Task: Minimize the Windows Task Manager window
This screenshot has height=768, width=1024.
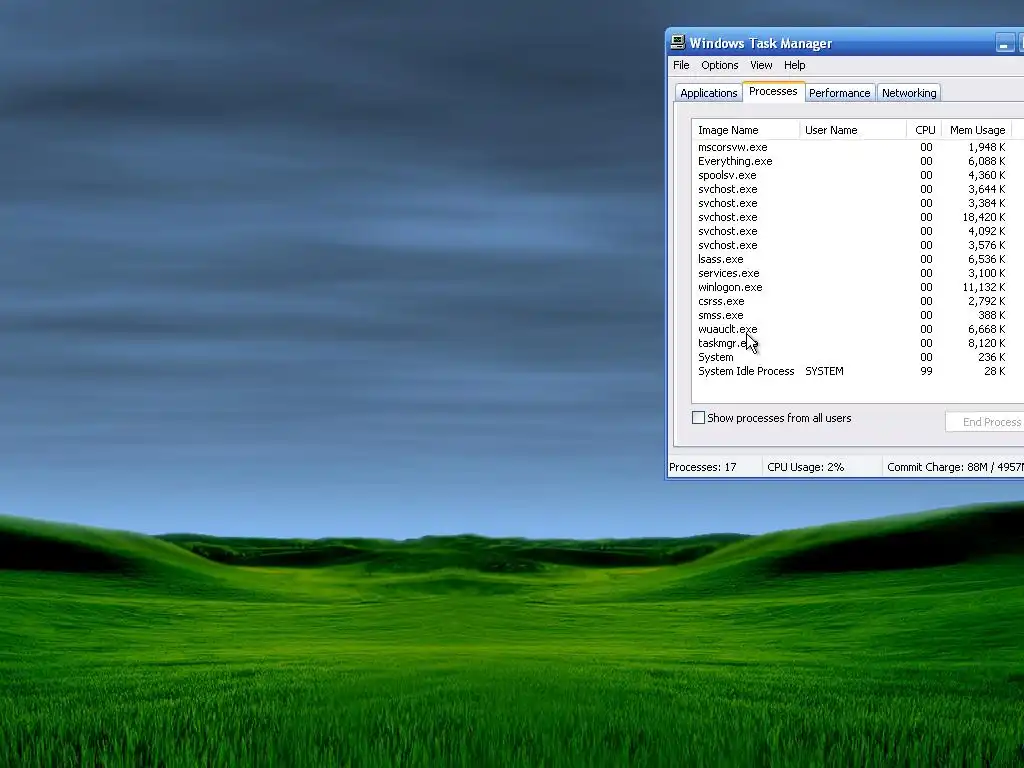Action: [x=1005, y=44]
